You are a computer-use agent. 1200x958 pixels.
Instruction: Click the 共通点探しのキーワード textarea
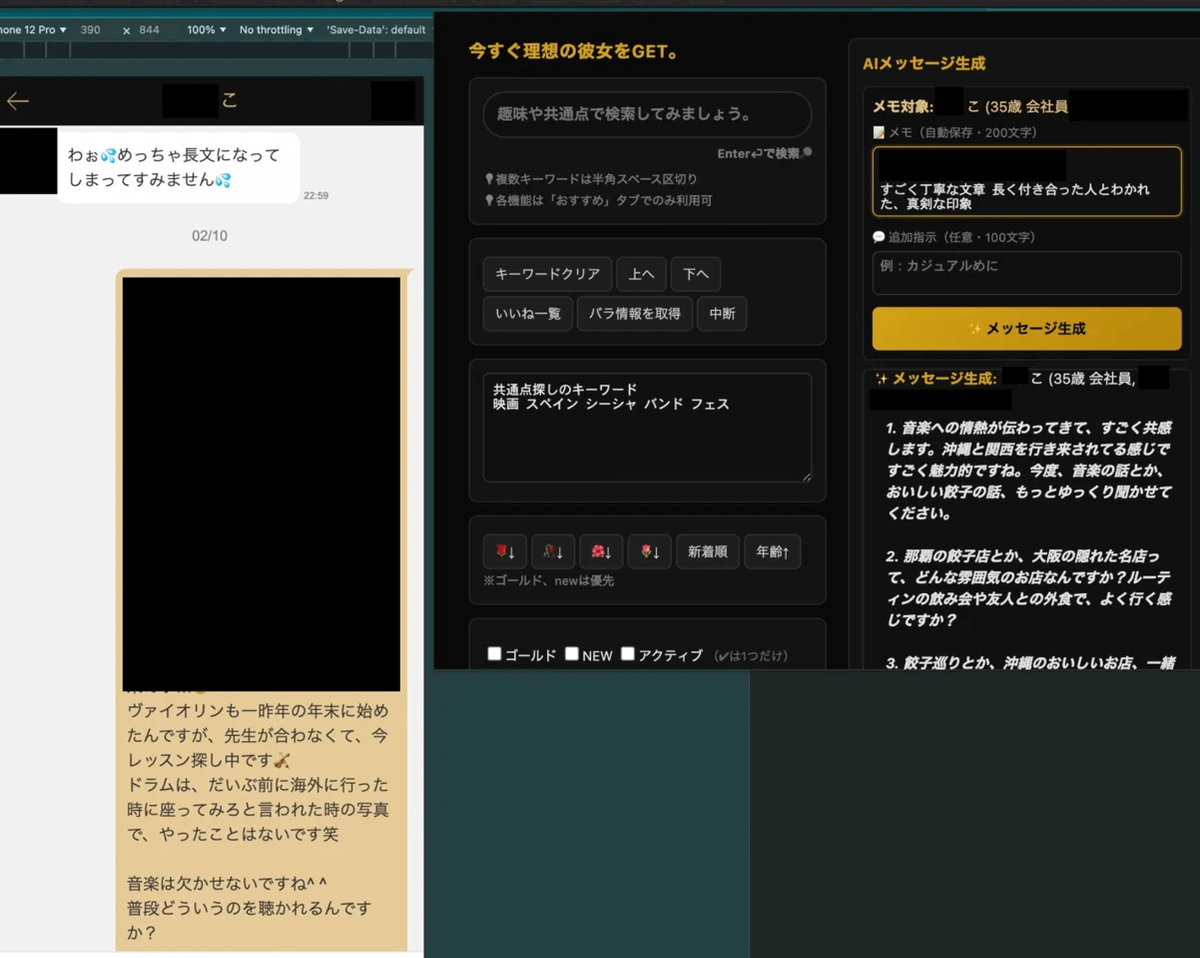point(647,428)
